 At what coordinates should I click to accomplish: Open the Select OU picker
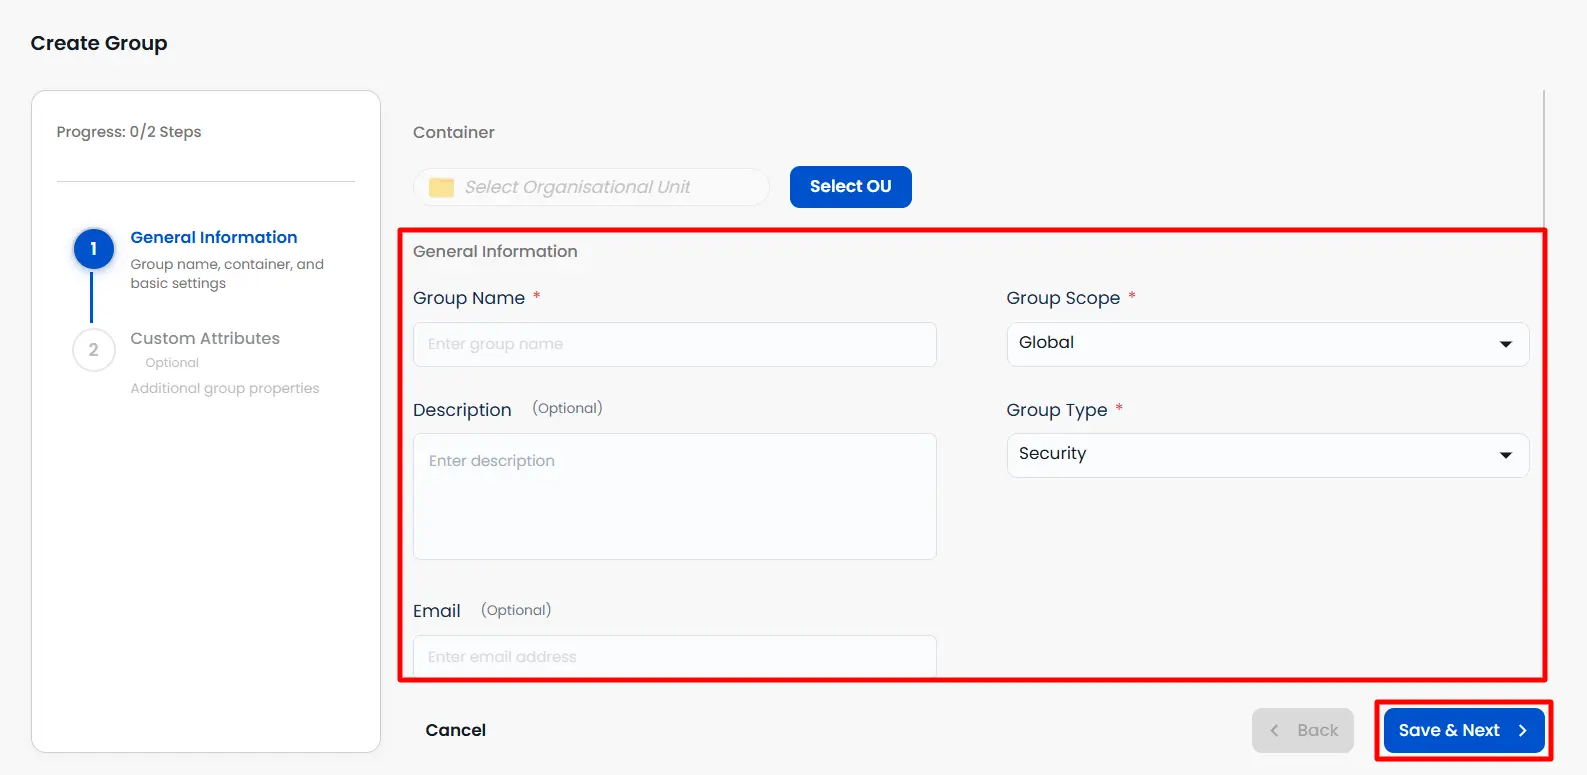click(850, 187)
